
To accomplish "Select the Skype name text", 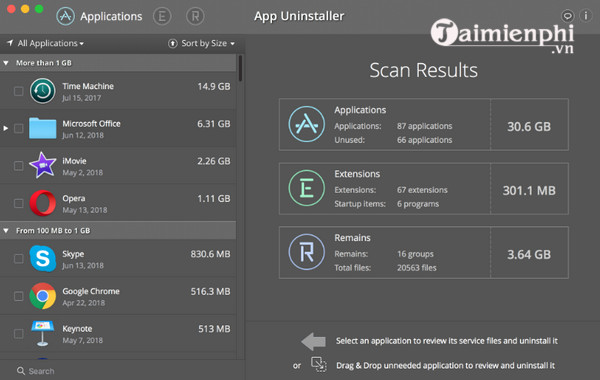I will pyautogui.click(x=73, y=254).
